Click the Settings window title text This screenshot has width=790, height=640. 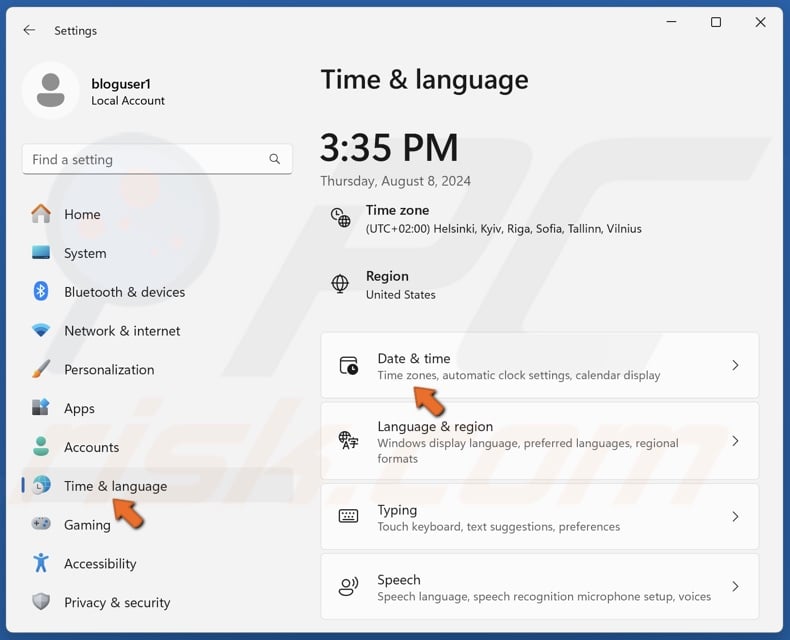[x=76, y=31]
